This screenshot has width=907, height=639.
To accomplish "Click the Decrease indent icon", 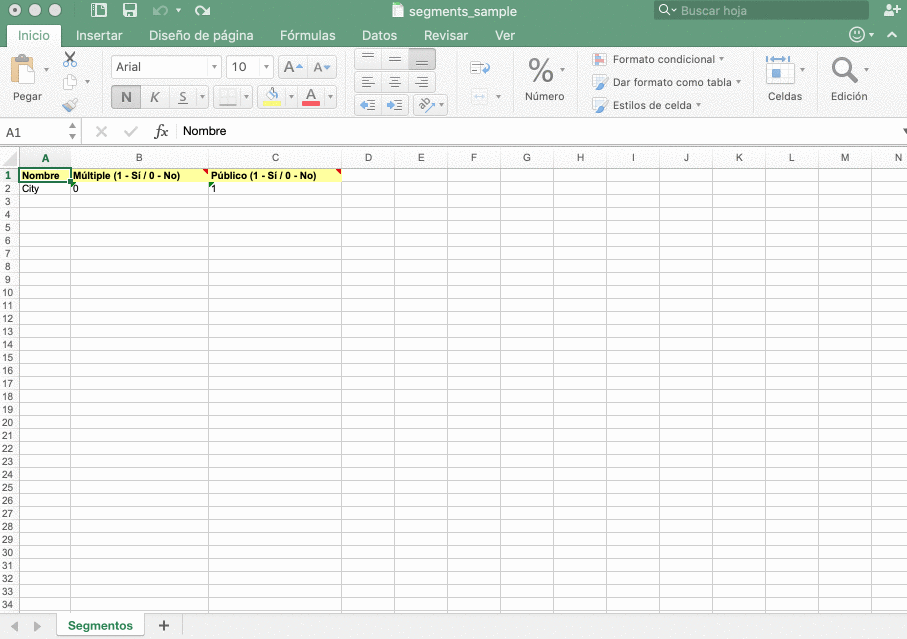I will coord(368,105).
